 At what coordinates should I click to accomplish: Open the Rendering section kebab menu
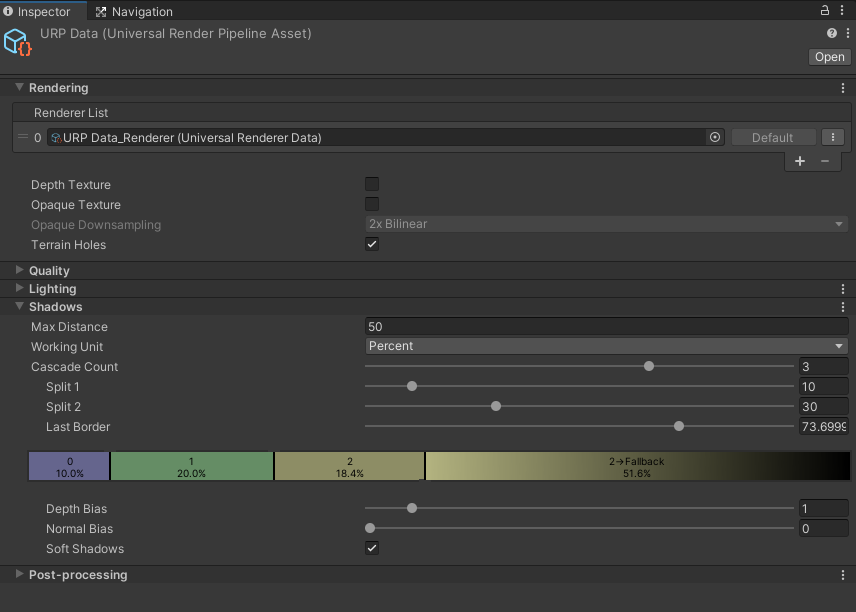click(843, 88)
